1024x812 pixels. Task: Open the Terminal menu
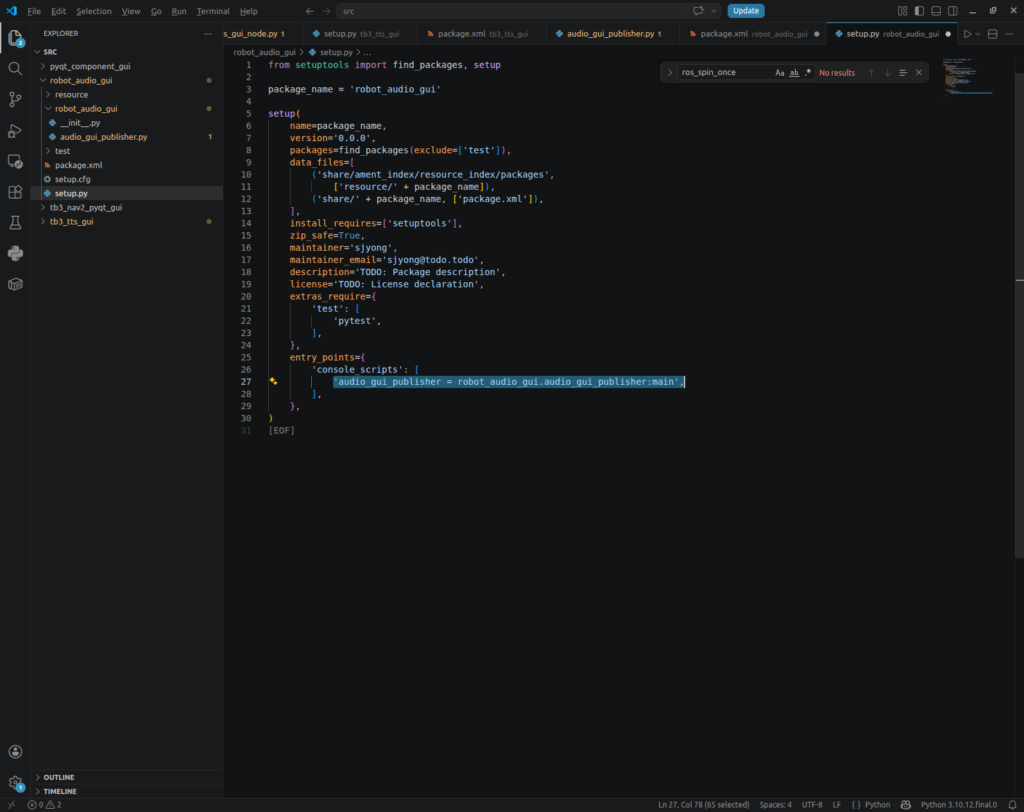pyautogui.click(x=213, y=11)
